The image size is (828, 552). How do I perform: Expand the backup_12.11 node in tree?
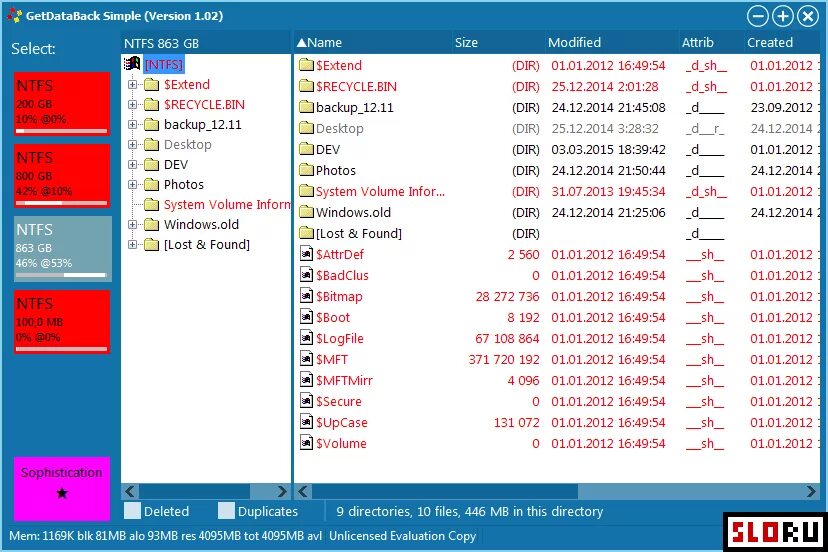click(133, 125)
